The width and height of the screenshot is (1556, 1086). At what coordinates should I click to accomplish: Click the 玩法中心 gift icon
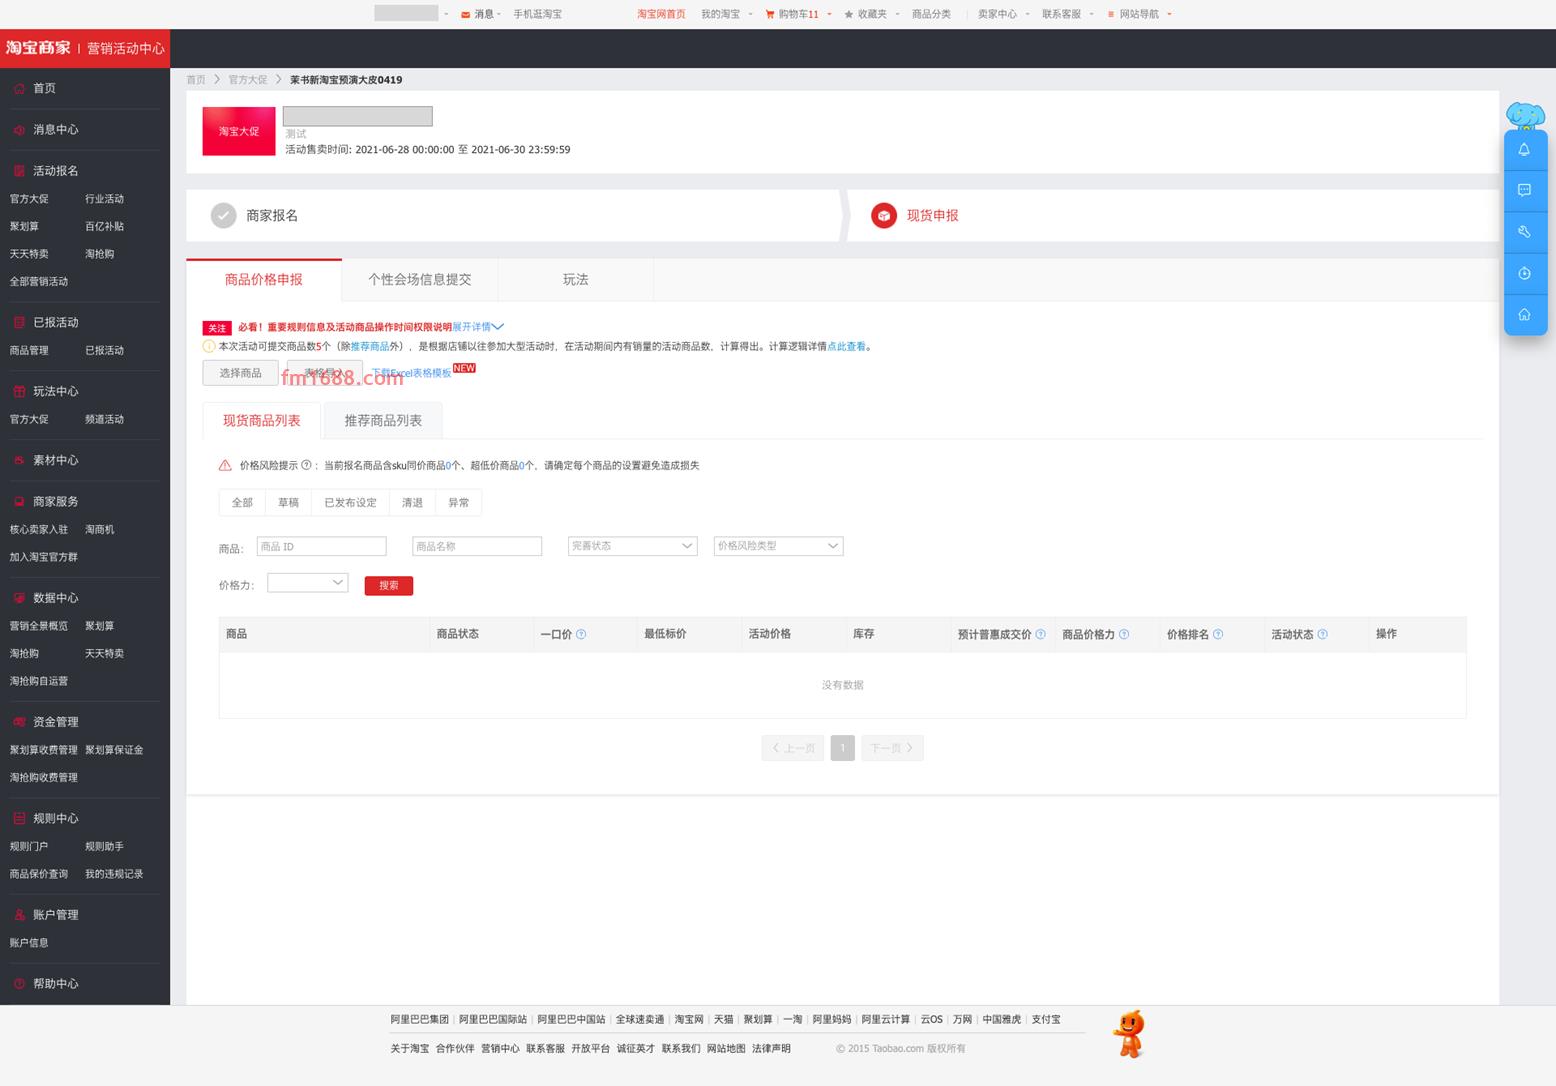[x=19, y=392]
